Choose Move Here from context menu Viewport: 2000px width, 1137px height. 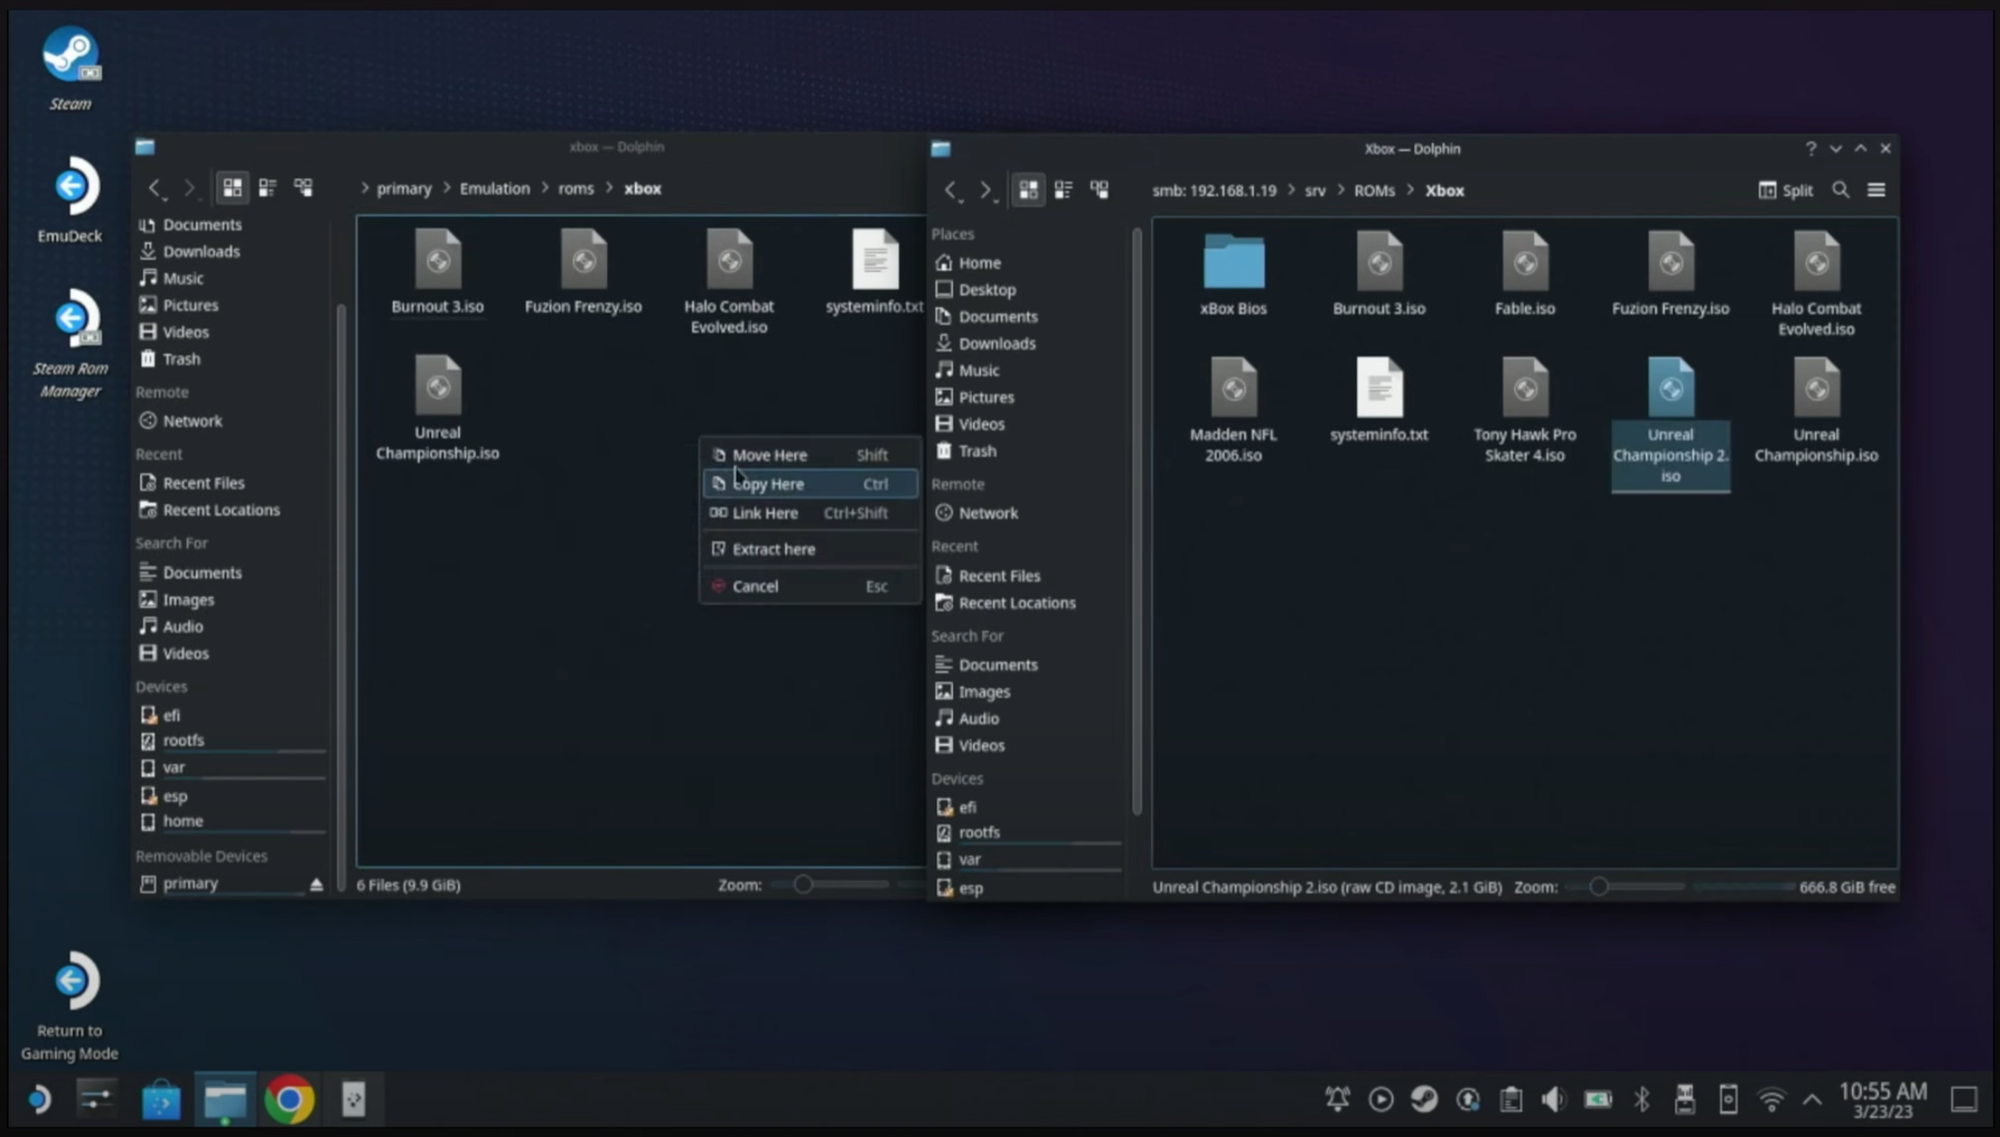coord(810,455)
